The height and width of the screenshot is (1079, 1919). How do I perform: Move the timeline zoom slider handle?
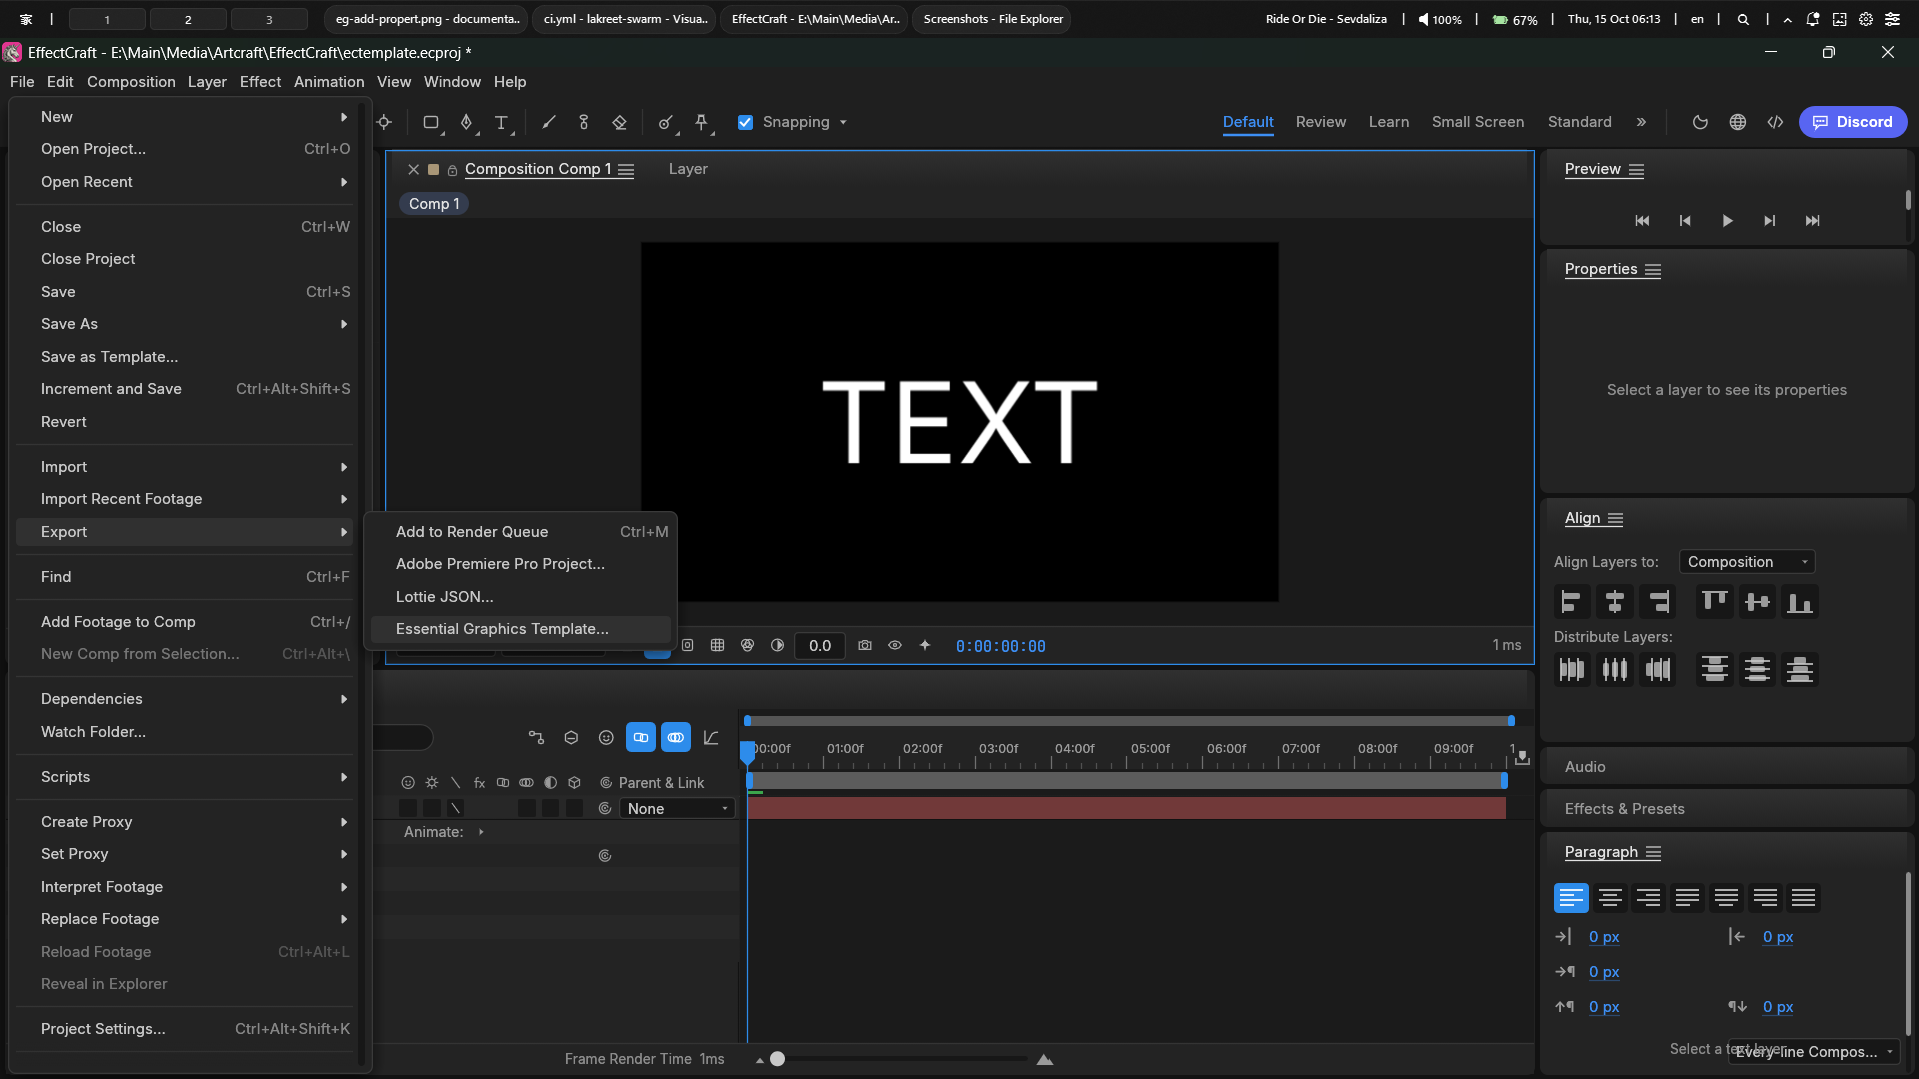[777, 1059]
